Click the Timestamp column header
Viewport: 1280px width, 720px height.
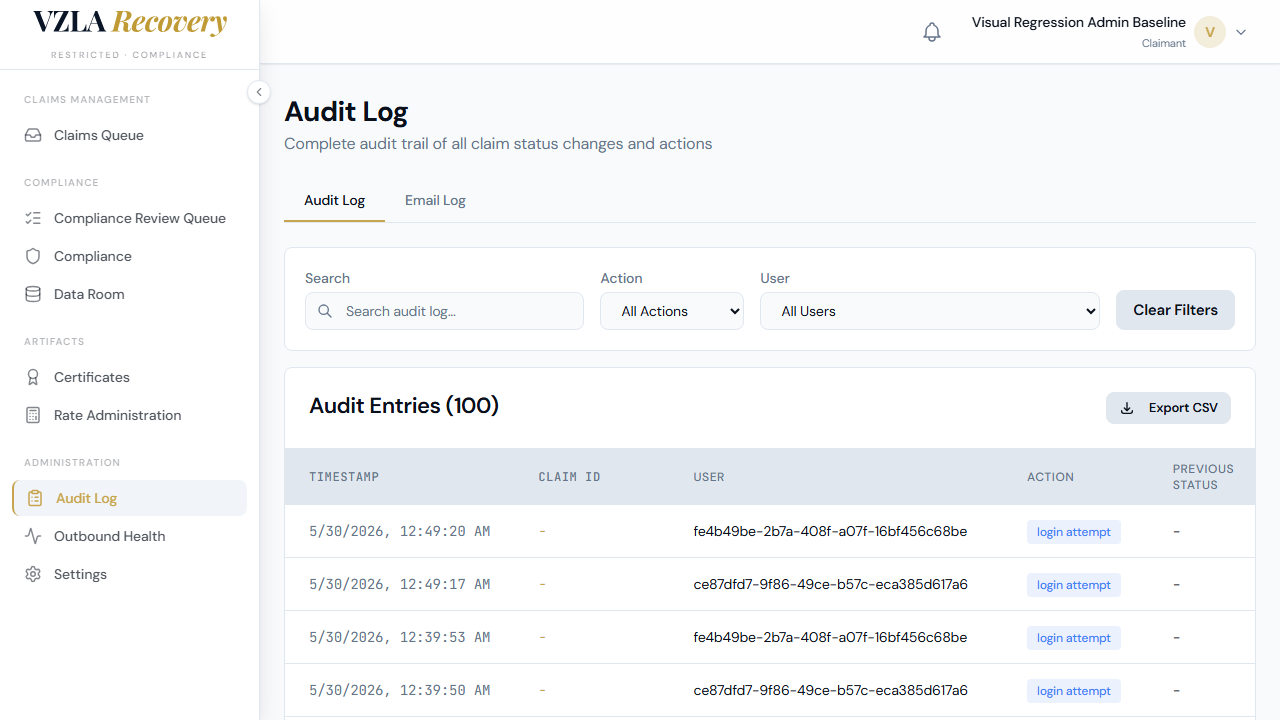tap(344, 477)
